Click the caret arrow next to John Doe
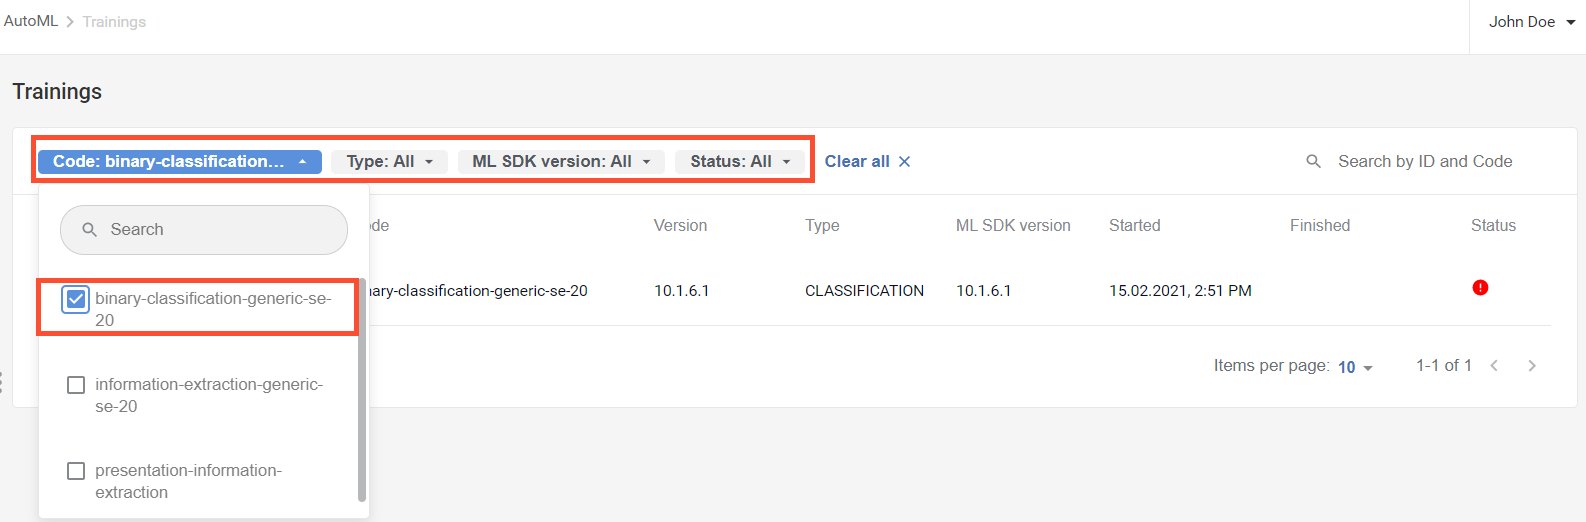Image resolution: width=1586 pixels, height=522 pixels. (1571, 22)
